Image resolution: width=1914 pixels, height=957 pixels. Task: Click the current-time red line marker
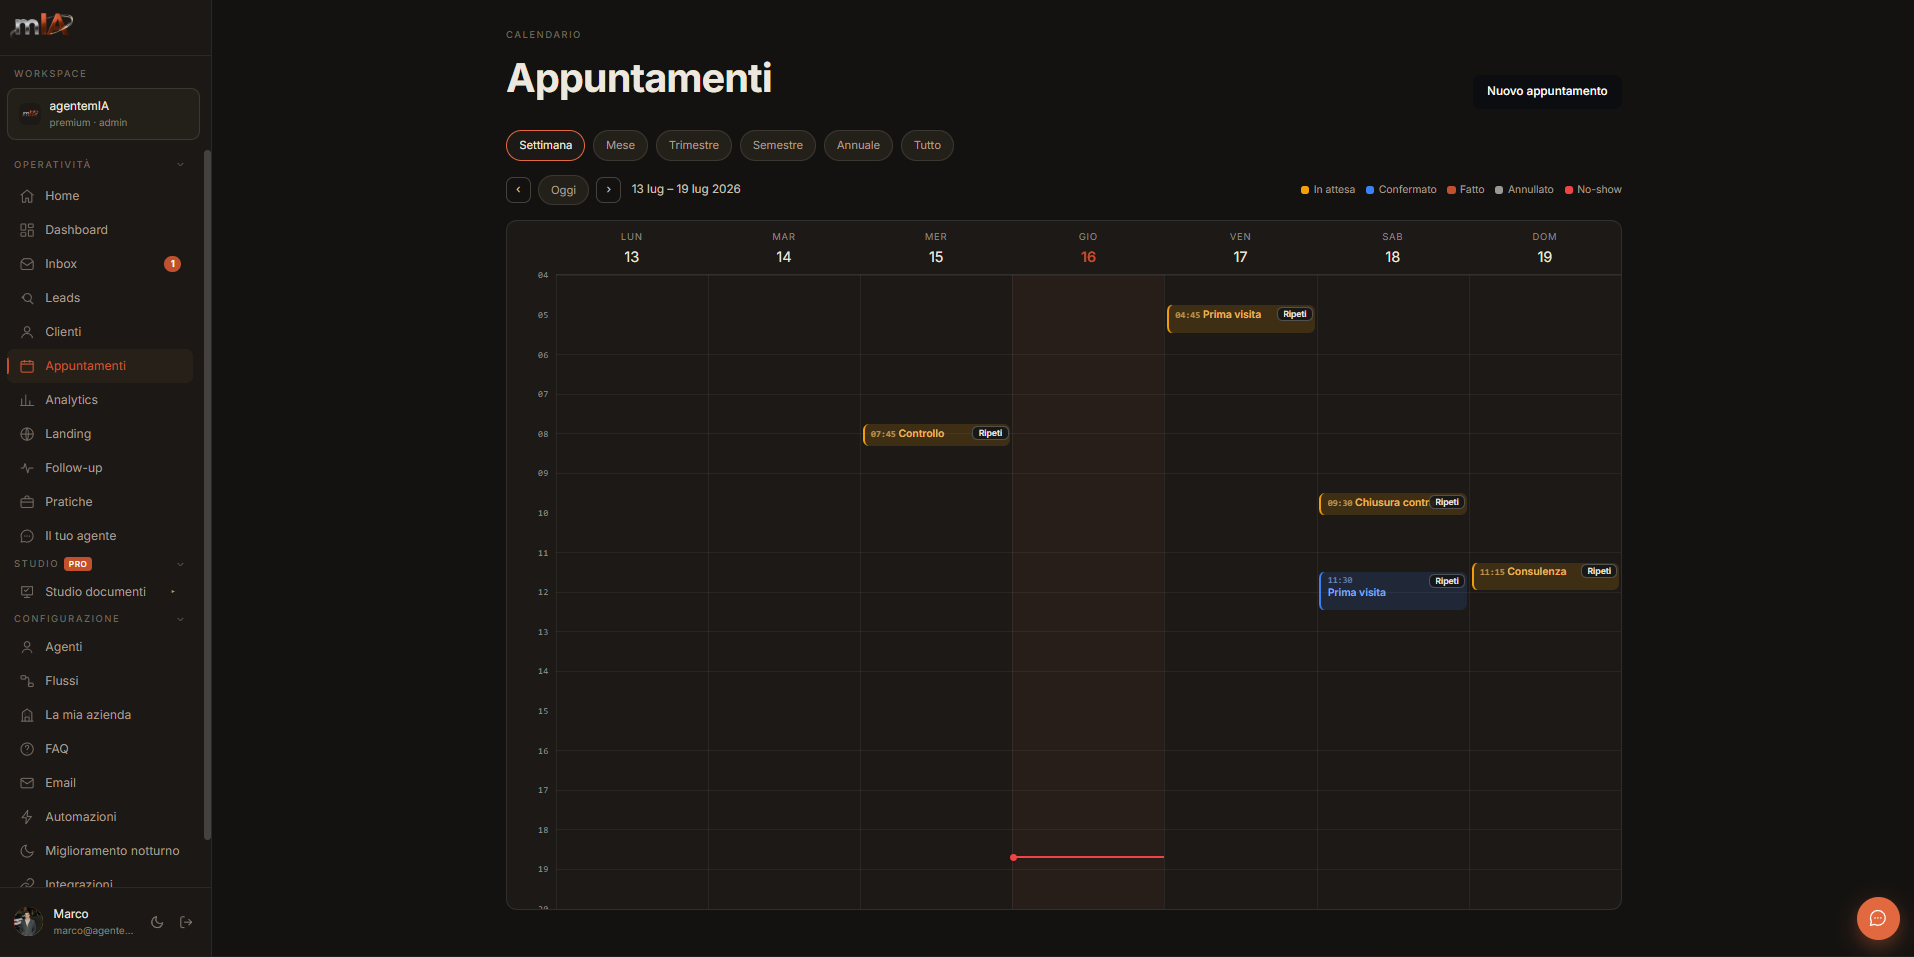pyautogui.click(x=1088, y=857)
